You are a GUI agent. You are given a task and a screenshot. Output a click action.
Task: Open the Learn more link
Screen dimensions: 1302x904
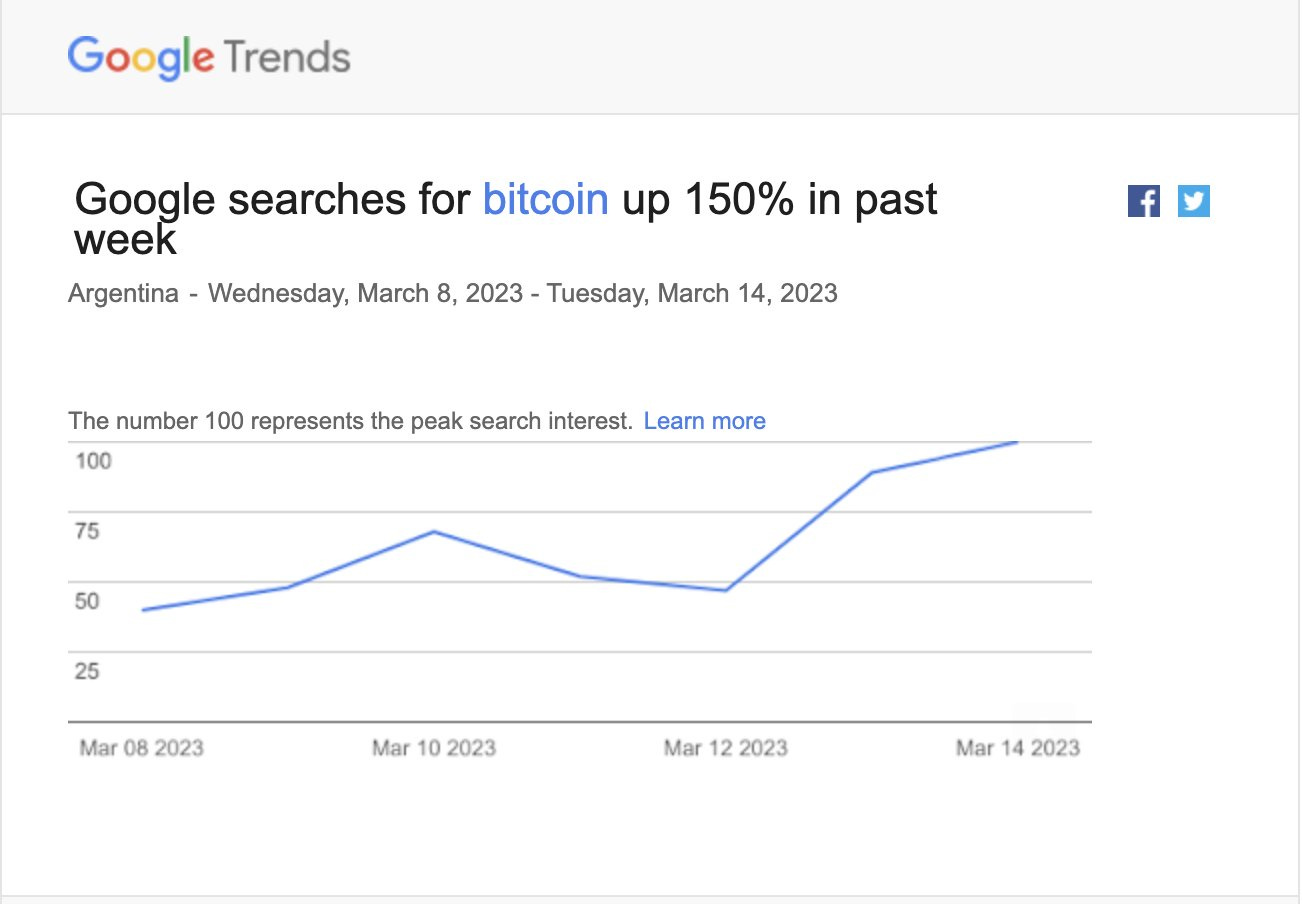(704, 421)
